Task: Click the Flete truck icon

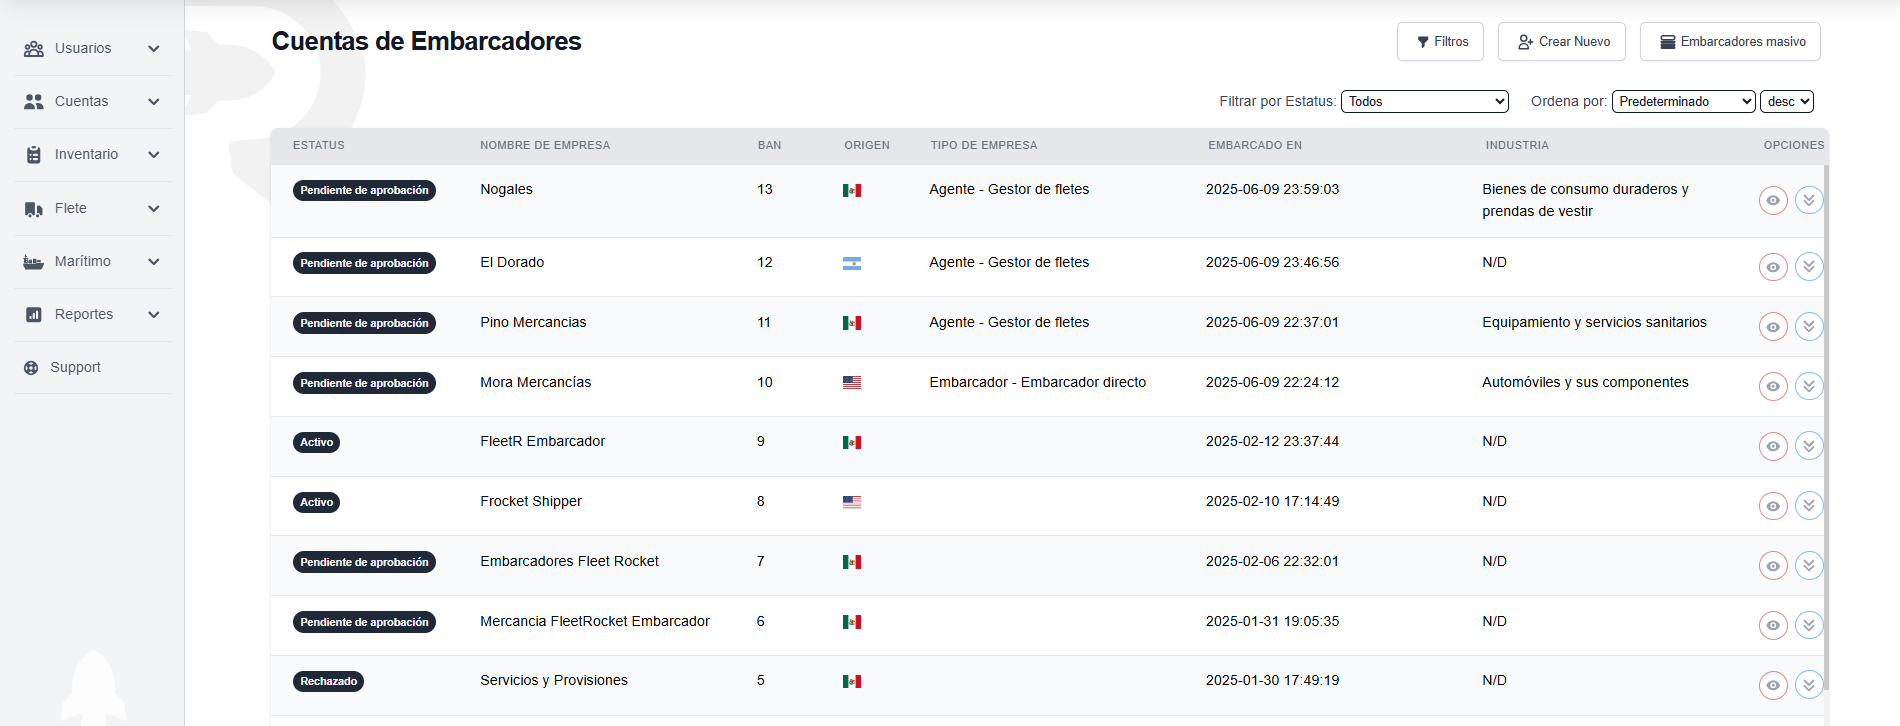Action: coord(34,209)
